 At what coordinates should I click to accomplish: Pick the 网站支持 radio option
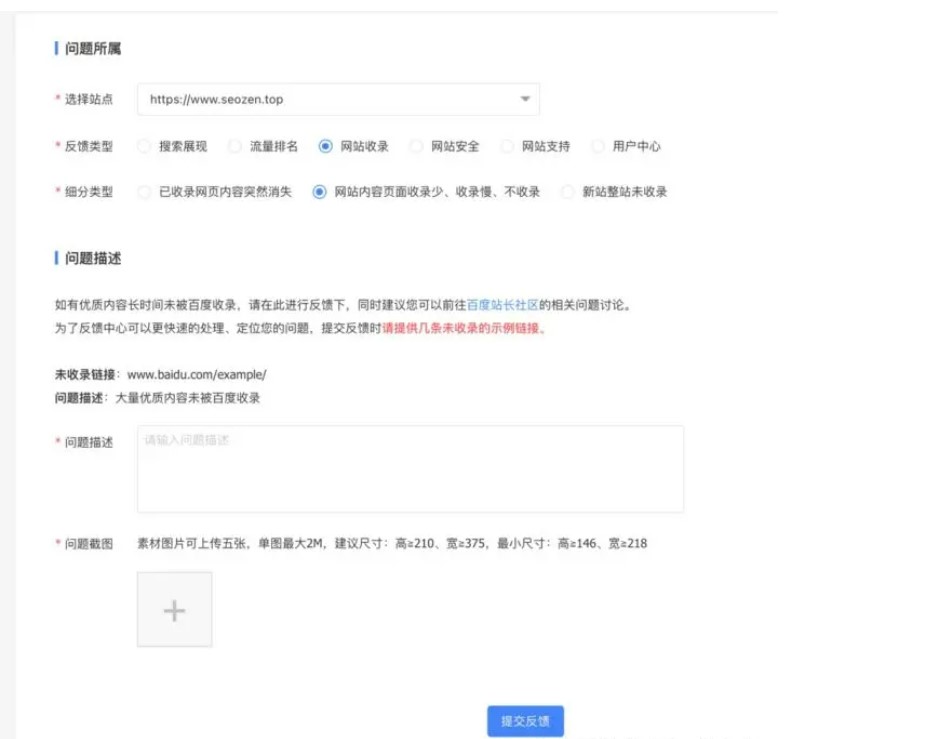[507, 146]
